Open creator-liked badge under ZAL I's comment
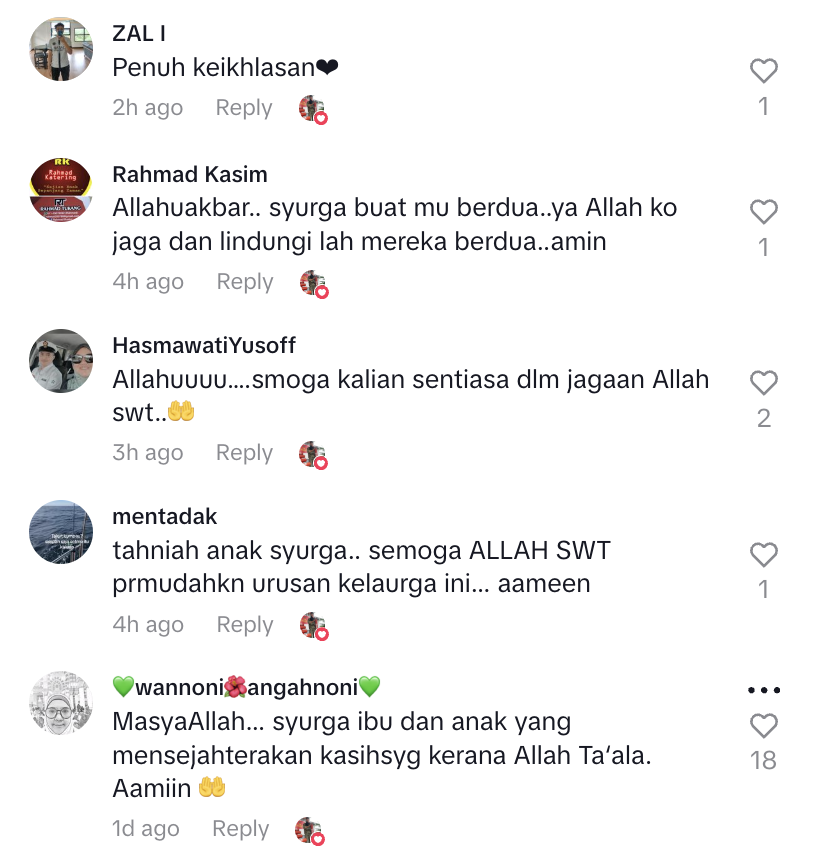This screenshot has width=826, height=866. (x=313, y=109)
